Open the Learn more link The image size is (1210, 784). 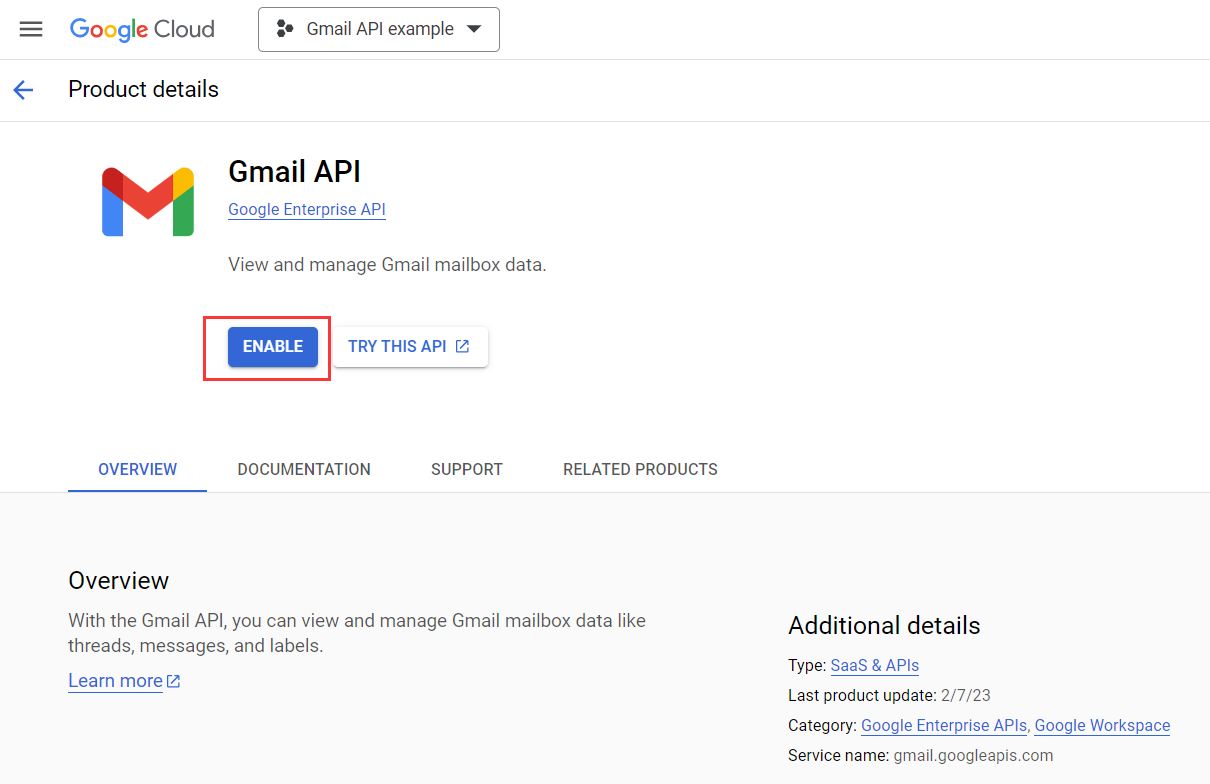point(124,681)
